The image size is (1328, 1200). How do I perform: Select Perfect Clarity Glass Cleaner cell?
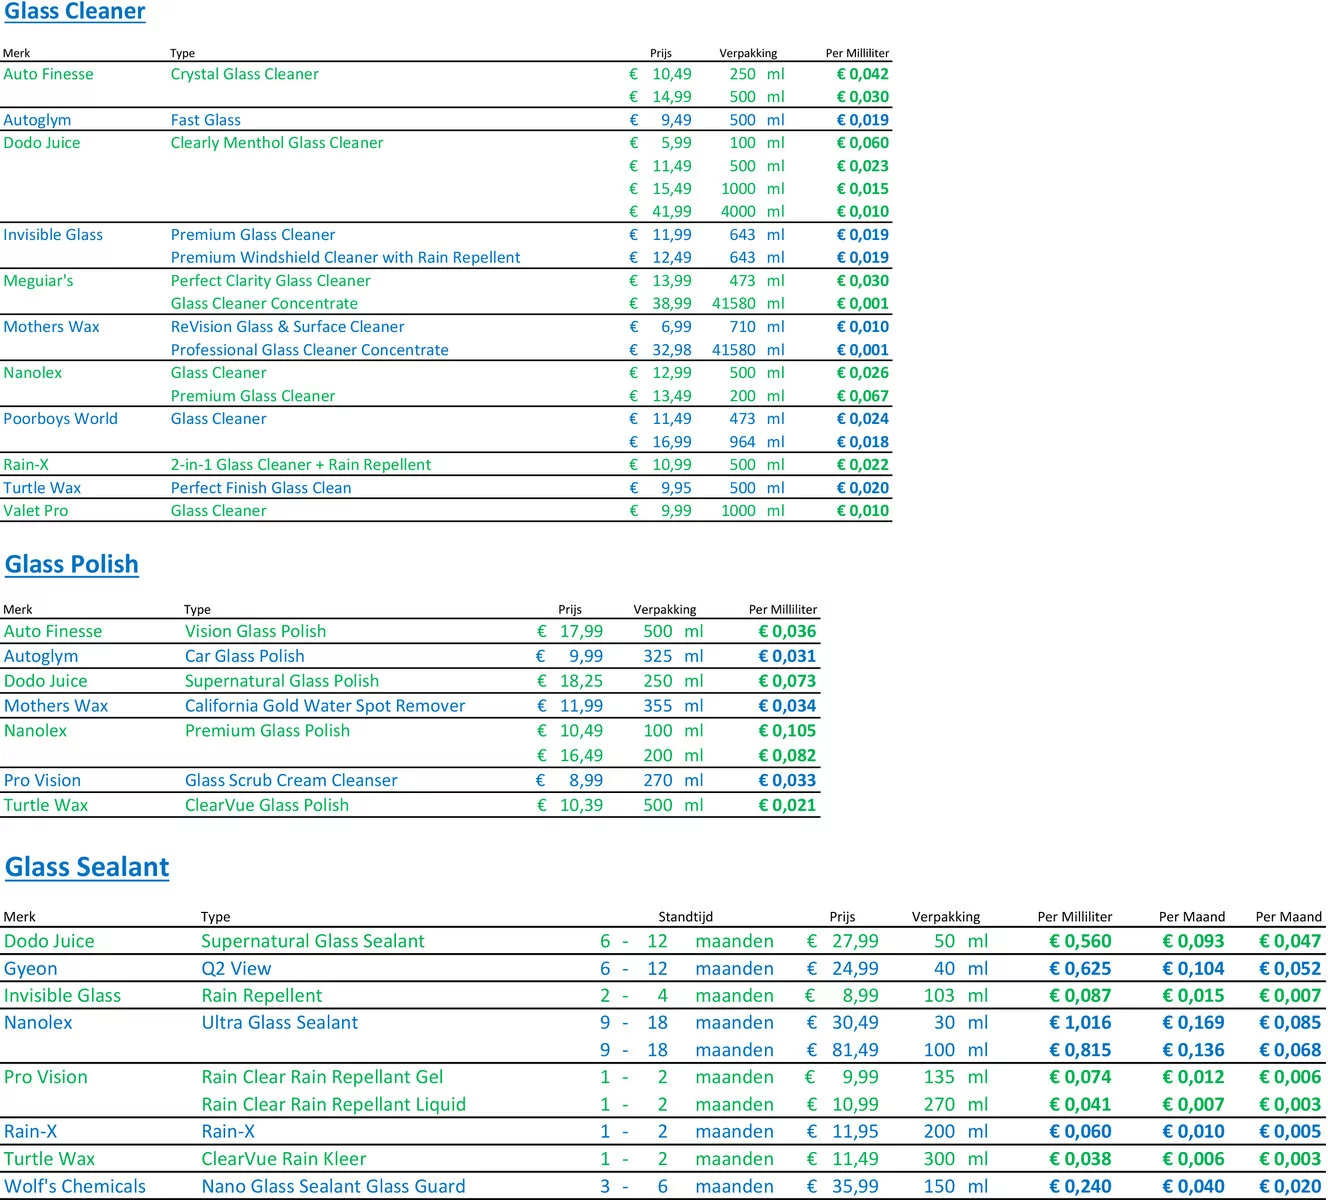point(271,281)
